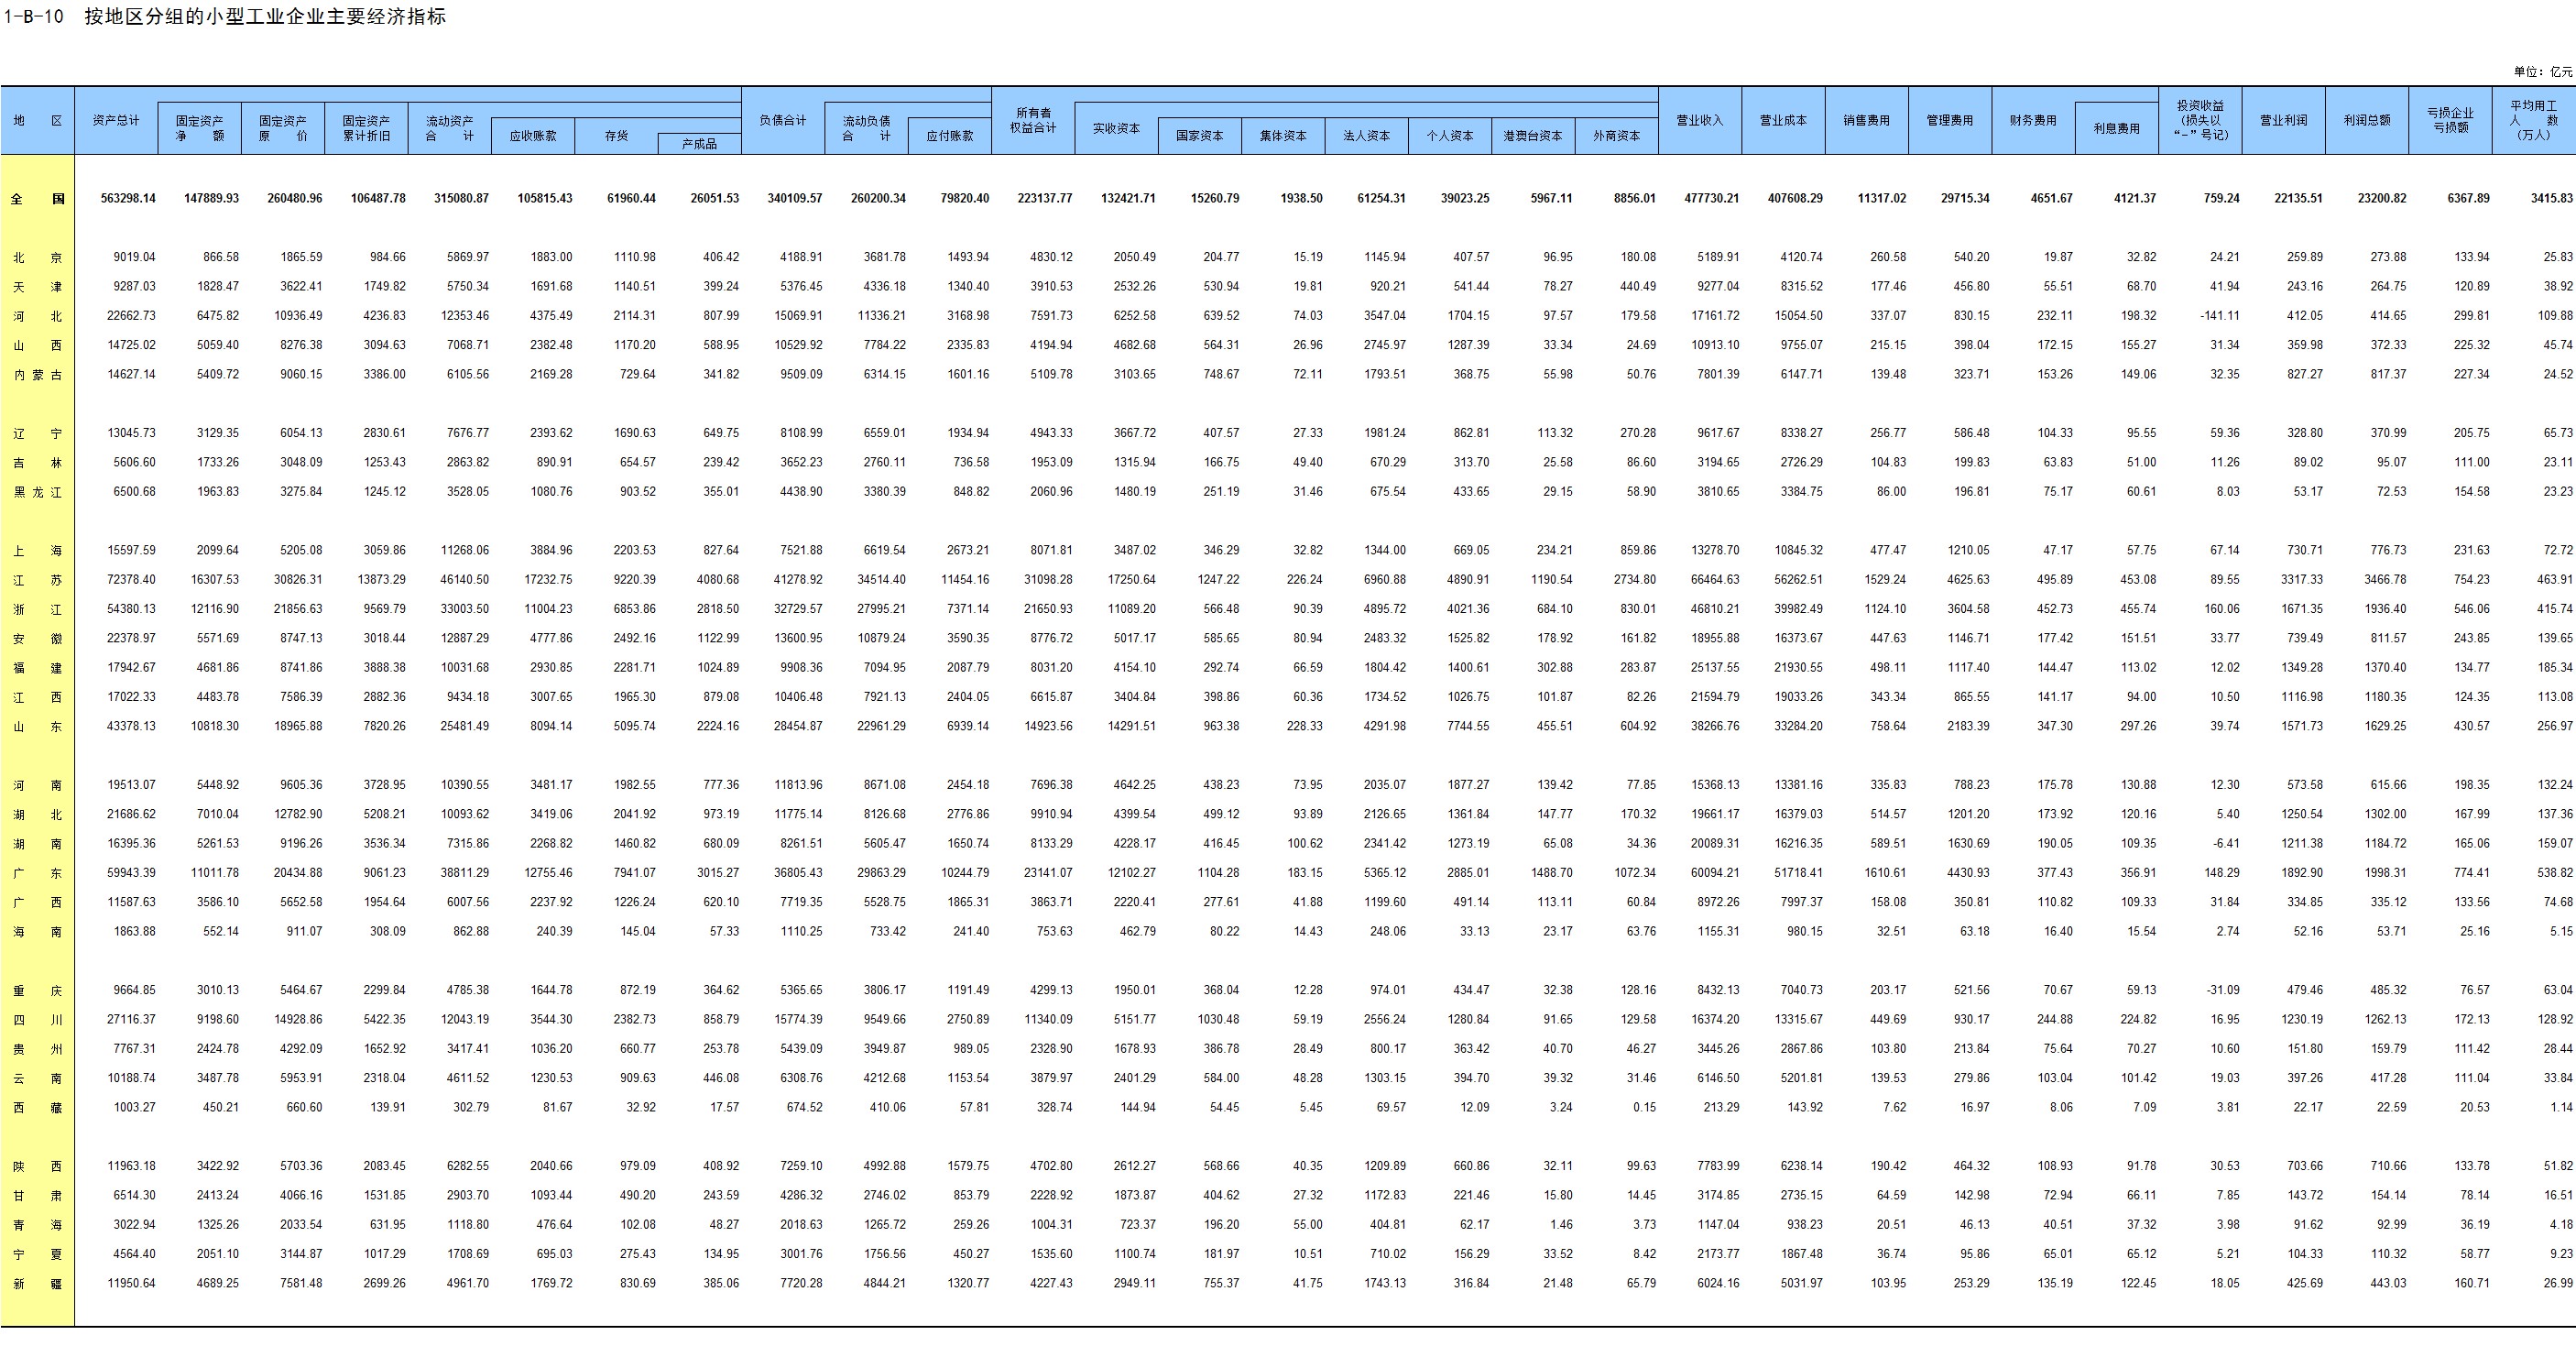
Task: Select the 全国 row label
Action: [x=37, y=199]
